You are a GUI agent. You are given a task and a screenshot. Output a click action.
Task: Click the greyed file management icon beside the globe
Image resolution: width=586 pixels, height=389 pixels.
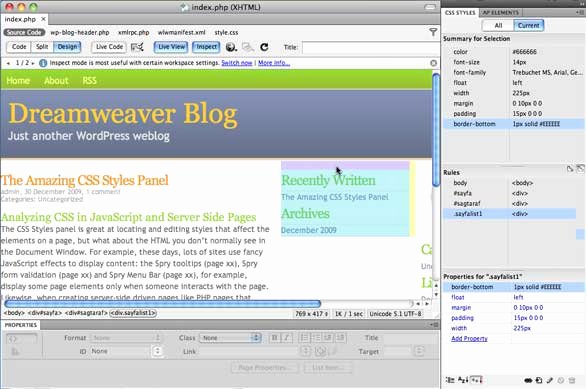(x=247, y=47)
